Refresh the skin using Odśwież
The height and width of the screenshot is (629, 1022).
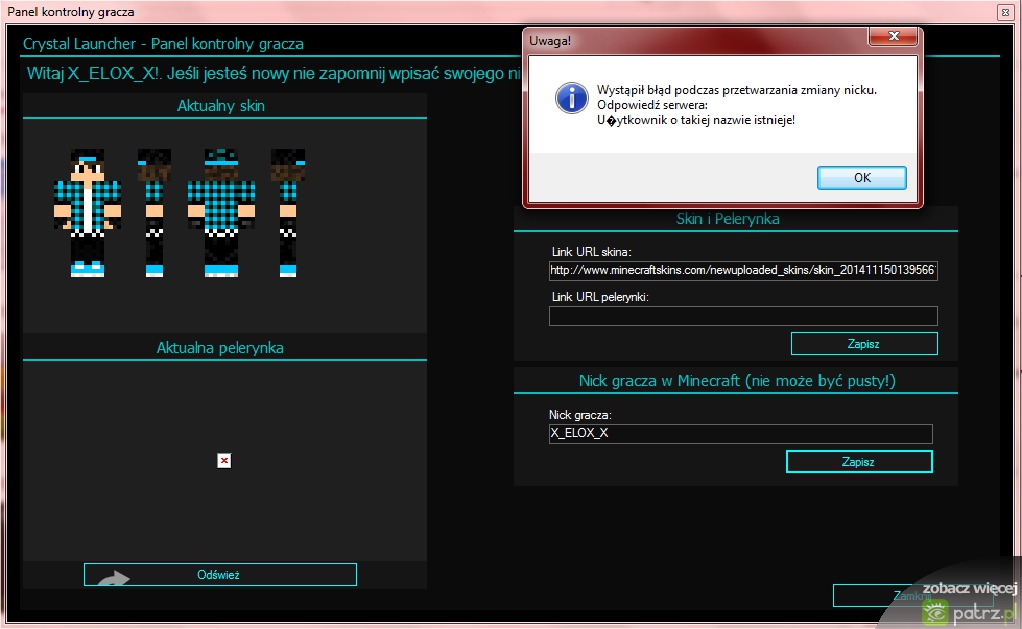pyautogui.click(x=220, y=575)
